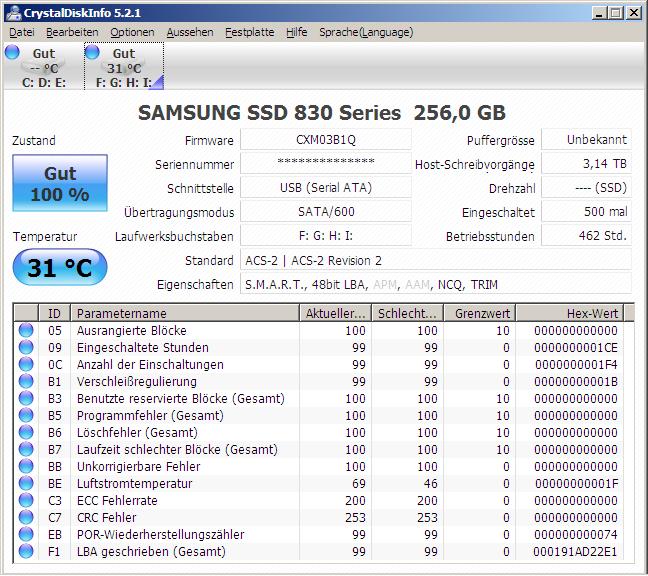The width and height of the screenshot is (648, 576).
Task: Click the Drehzahl value ---- (SSD)
Action: click(x=586, y=188)
